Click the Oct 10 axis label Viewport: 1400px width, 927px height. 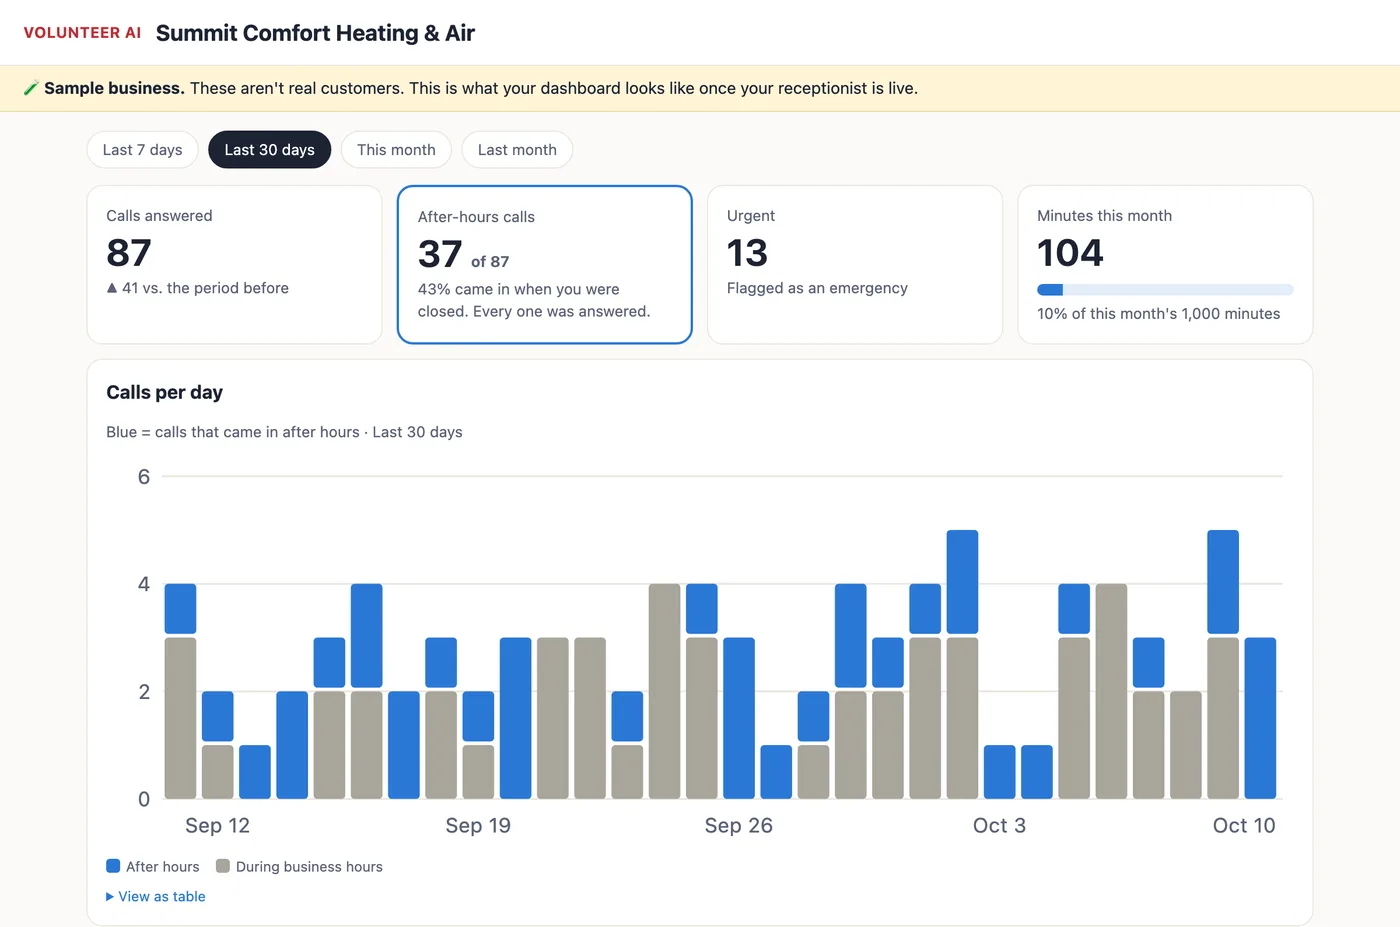pos(1244,826)
